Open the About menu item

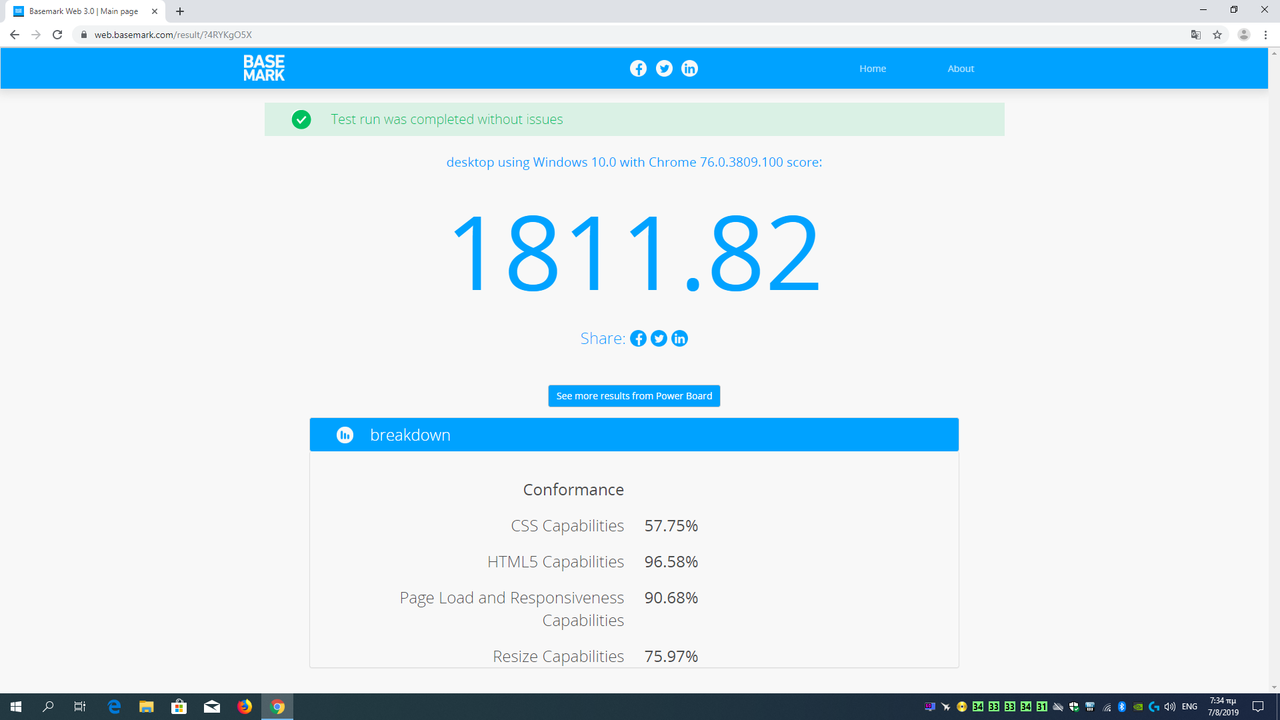[x=961, y=68]
